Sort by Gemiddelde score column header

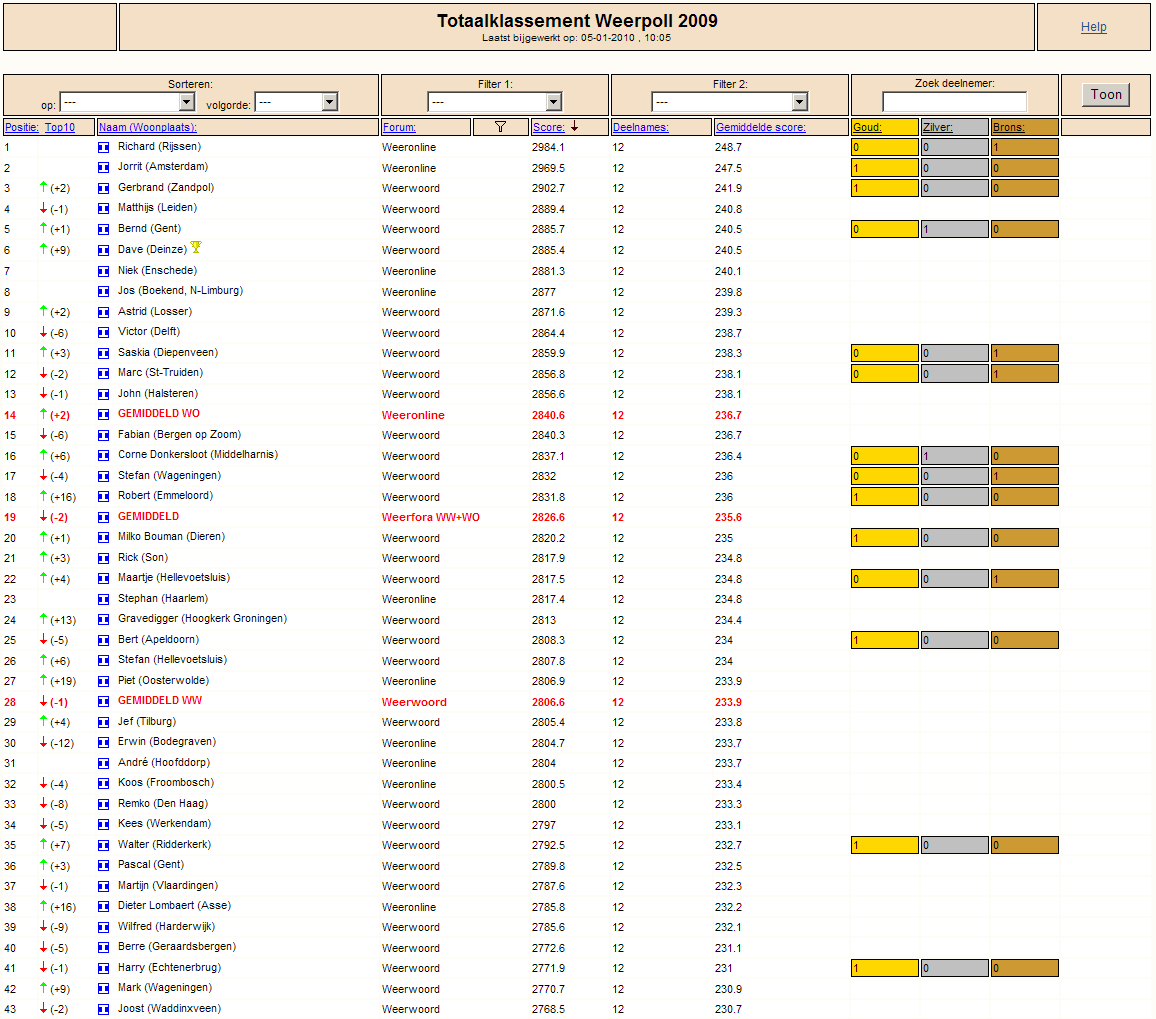click(760, 127)
